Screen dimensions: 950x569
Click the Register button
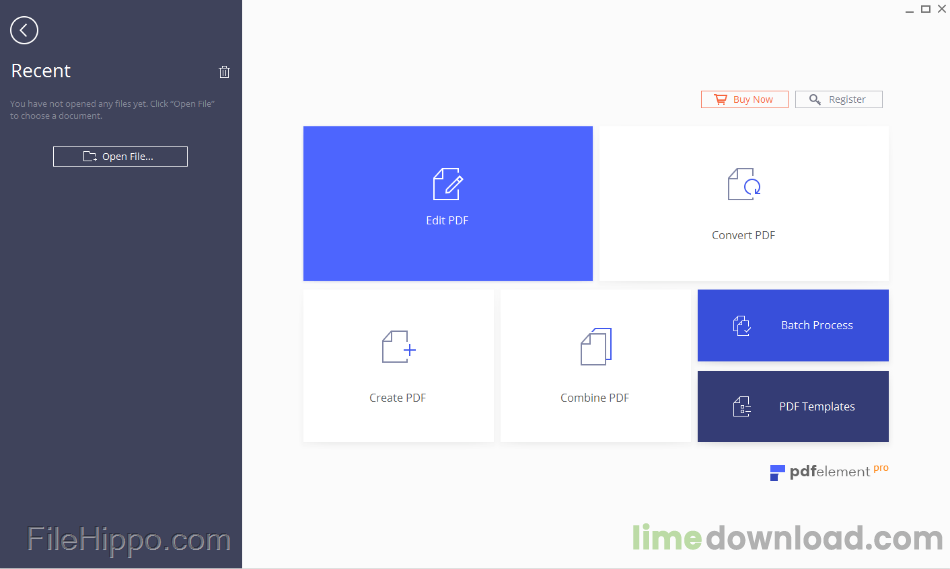(x=839, y=99)
